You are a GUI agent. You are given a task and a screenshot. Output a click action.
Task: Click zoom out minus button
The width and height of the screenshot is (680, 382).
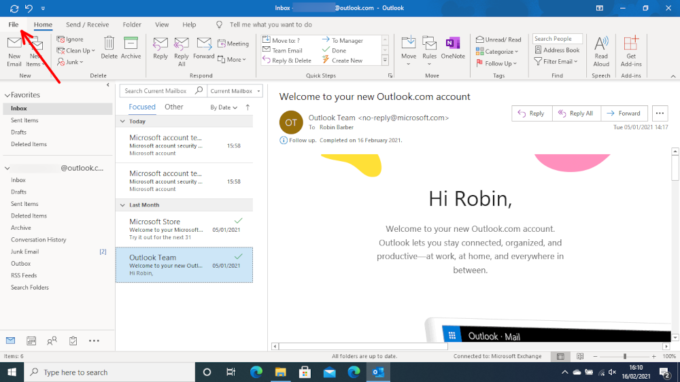(595, 356)
